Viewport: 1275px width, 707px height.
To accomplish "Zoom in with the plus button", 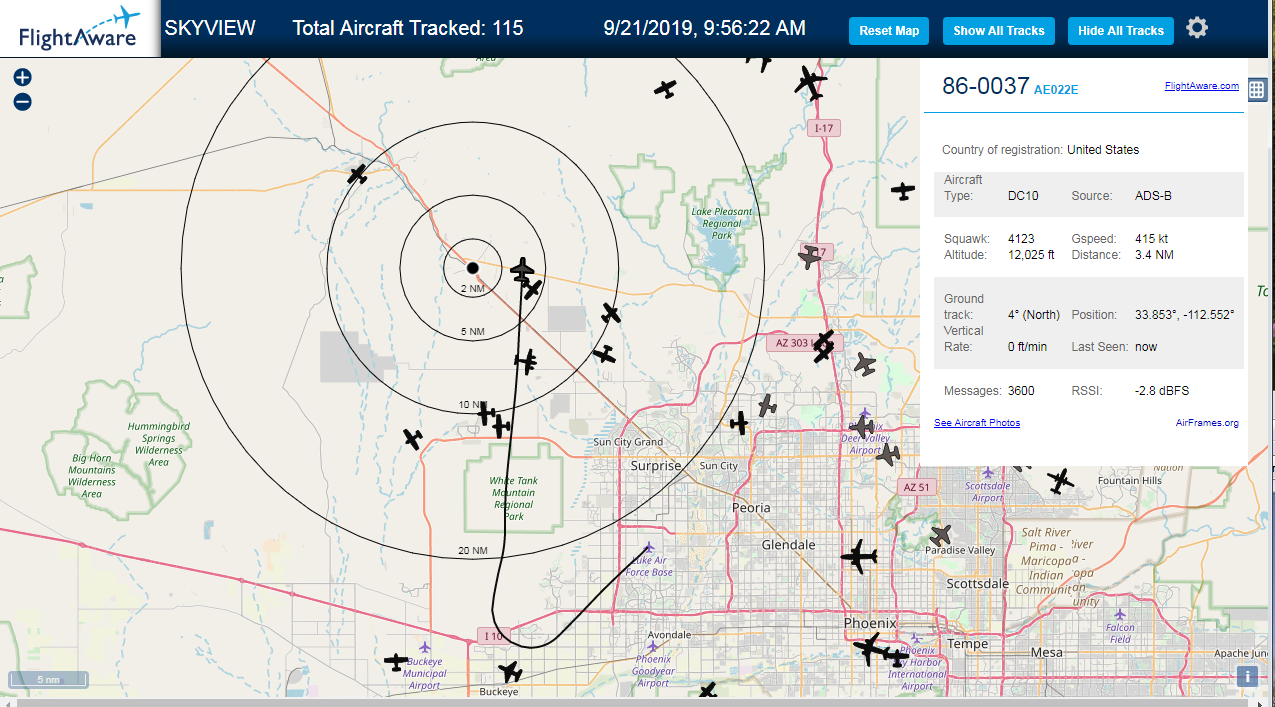I will point(23,77).
